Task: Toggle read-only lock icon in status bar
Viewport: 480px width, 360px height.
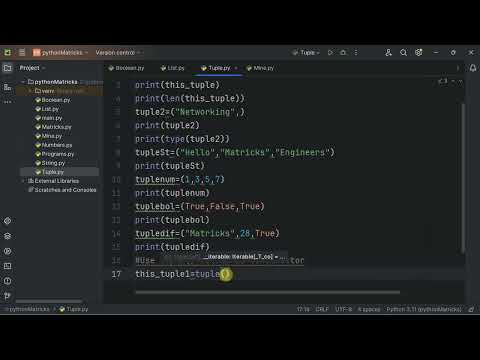Action: pyautogui.click(x=471, y=309)
